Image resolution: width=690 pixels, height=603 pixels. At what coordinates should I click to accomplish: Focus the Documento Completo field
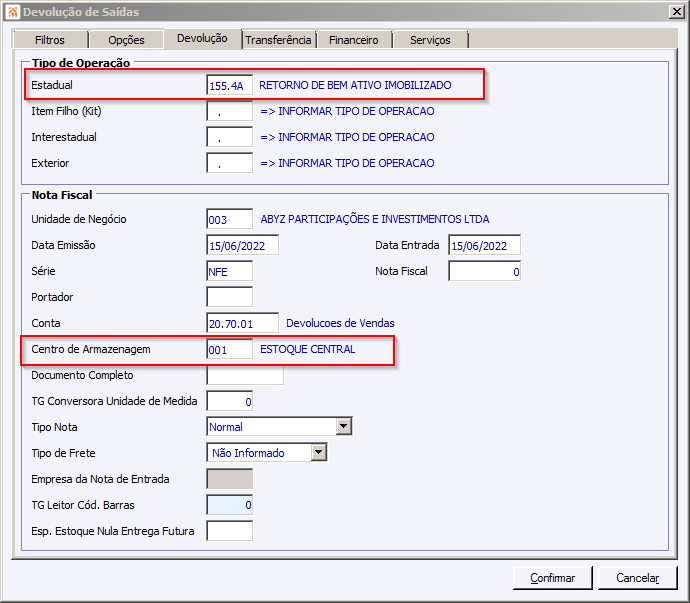245,375
